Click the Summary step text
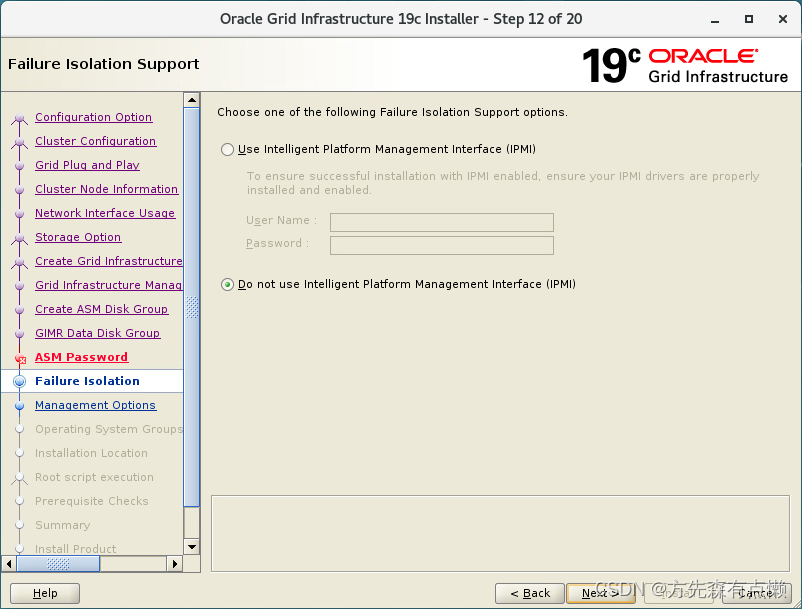The width and height of the screenshot is (802, 609). 62,526
